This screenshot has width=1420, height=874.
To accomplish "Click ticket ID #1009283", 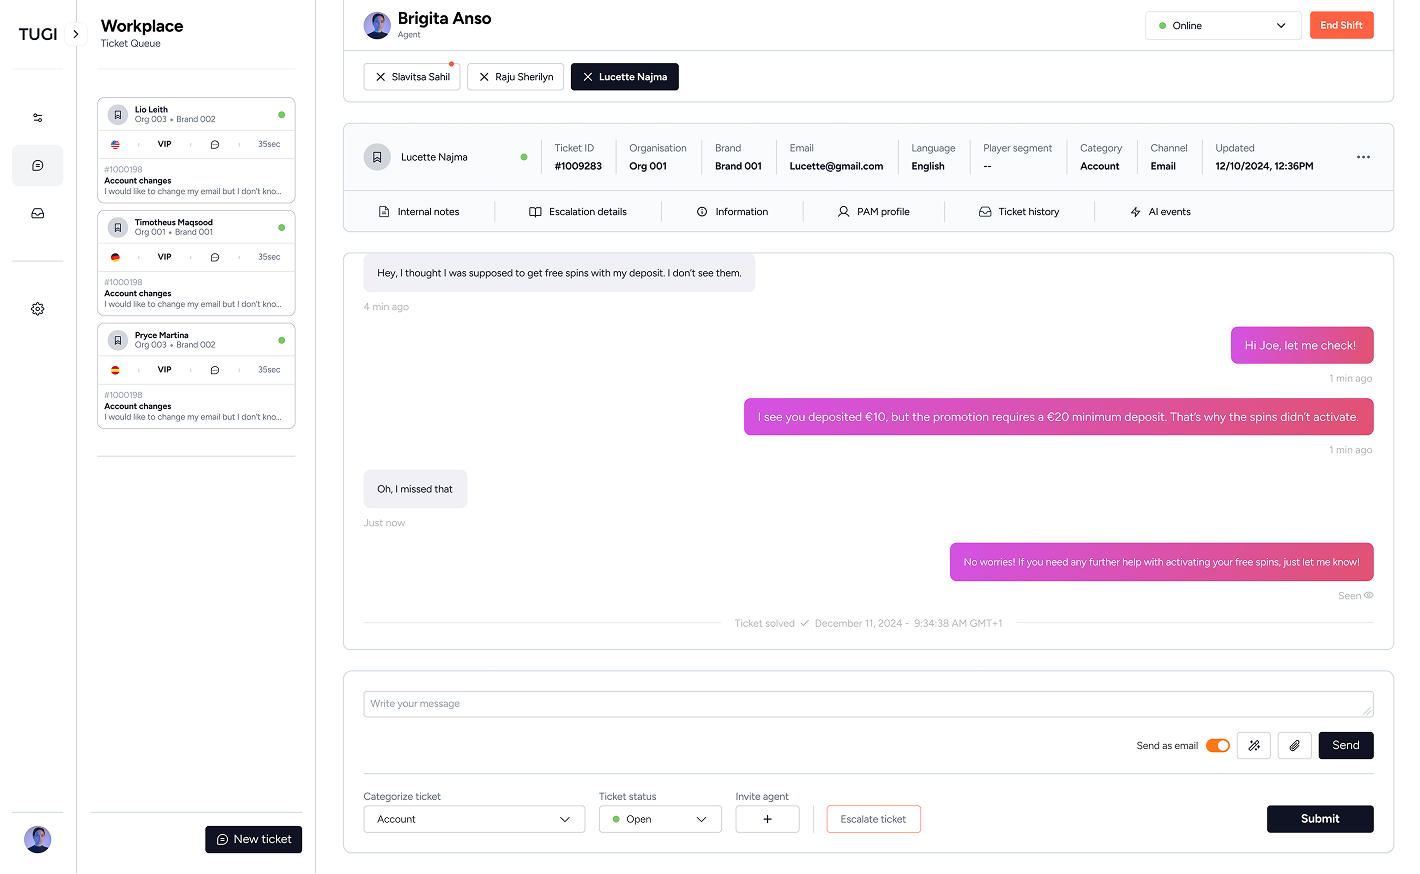I will click(x=578, y=167).
